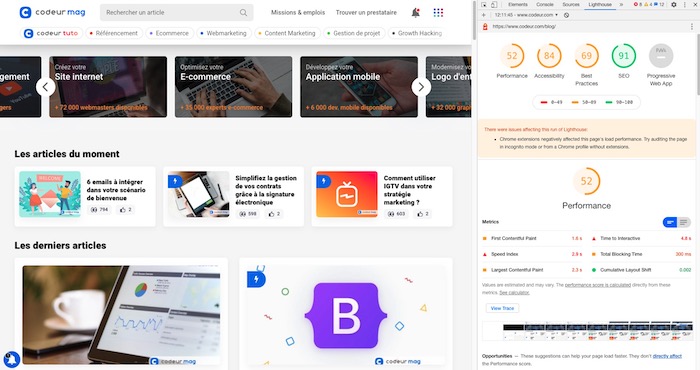The width and height of the screenshot is (700, 370).
Task: Open 6 emails à intégrer article
Action: click(85, 196)
